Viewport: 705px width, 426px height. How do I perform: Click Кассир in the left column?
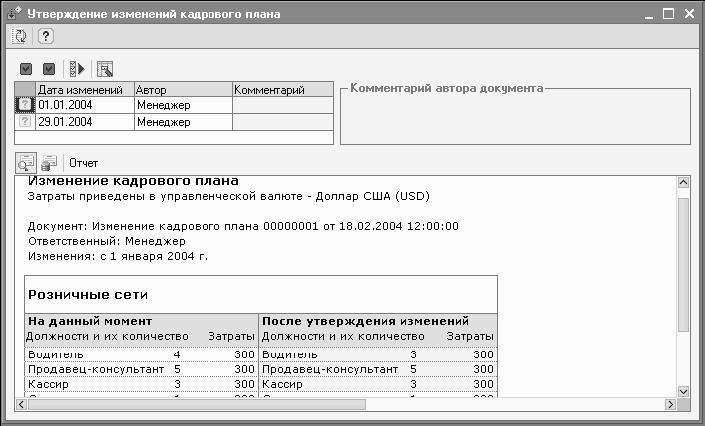(48, 384)
